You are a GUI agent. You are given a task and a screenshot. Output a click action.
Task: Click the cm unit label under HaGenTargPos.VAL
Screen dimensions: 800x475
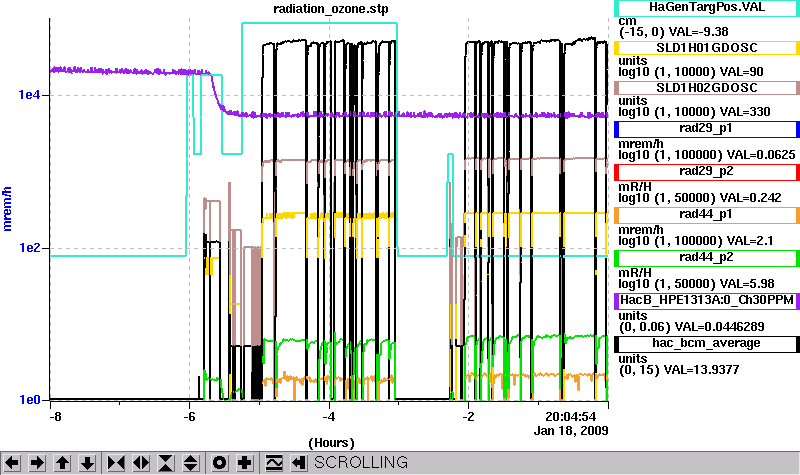[x=627, y=22]
